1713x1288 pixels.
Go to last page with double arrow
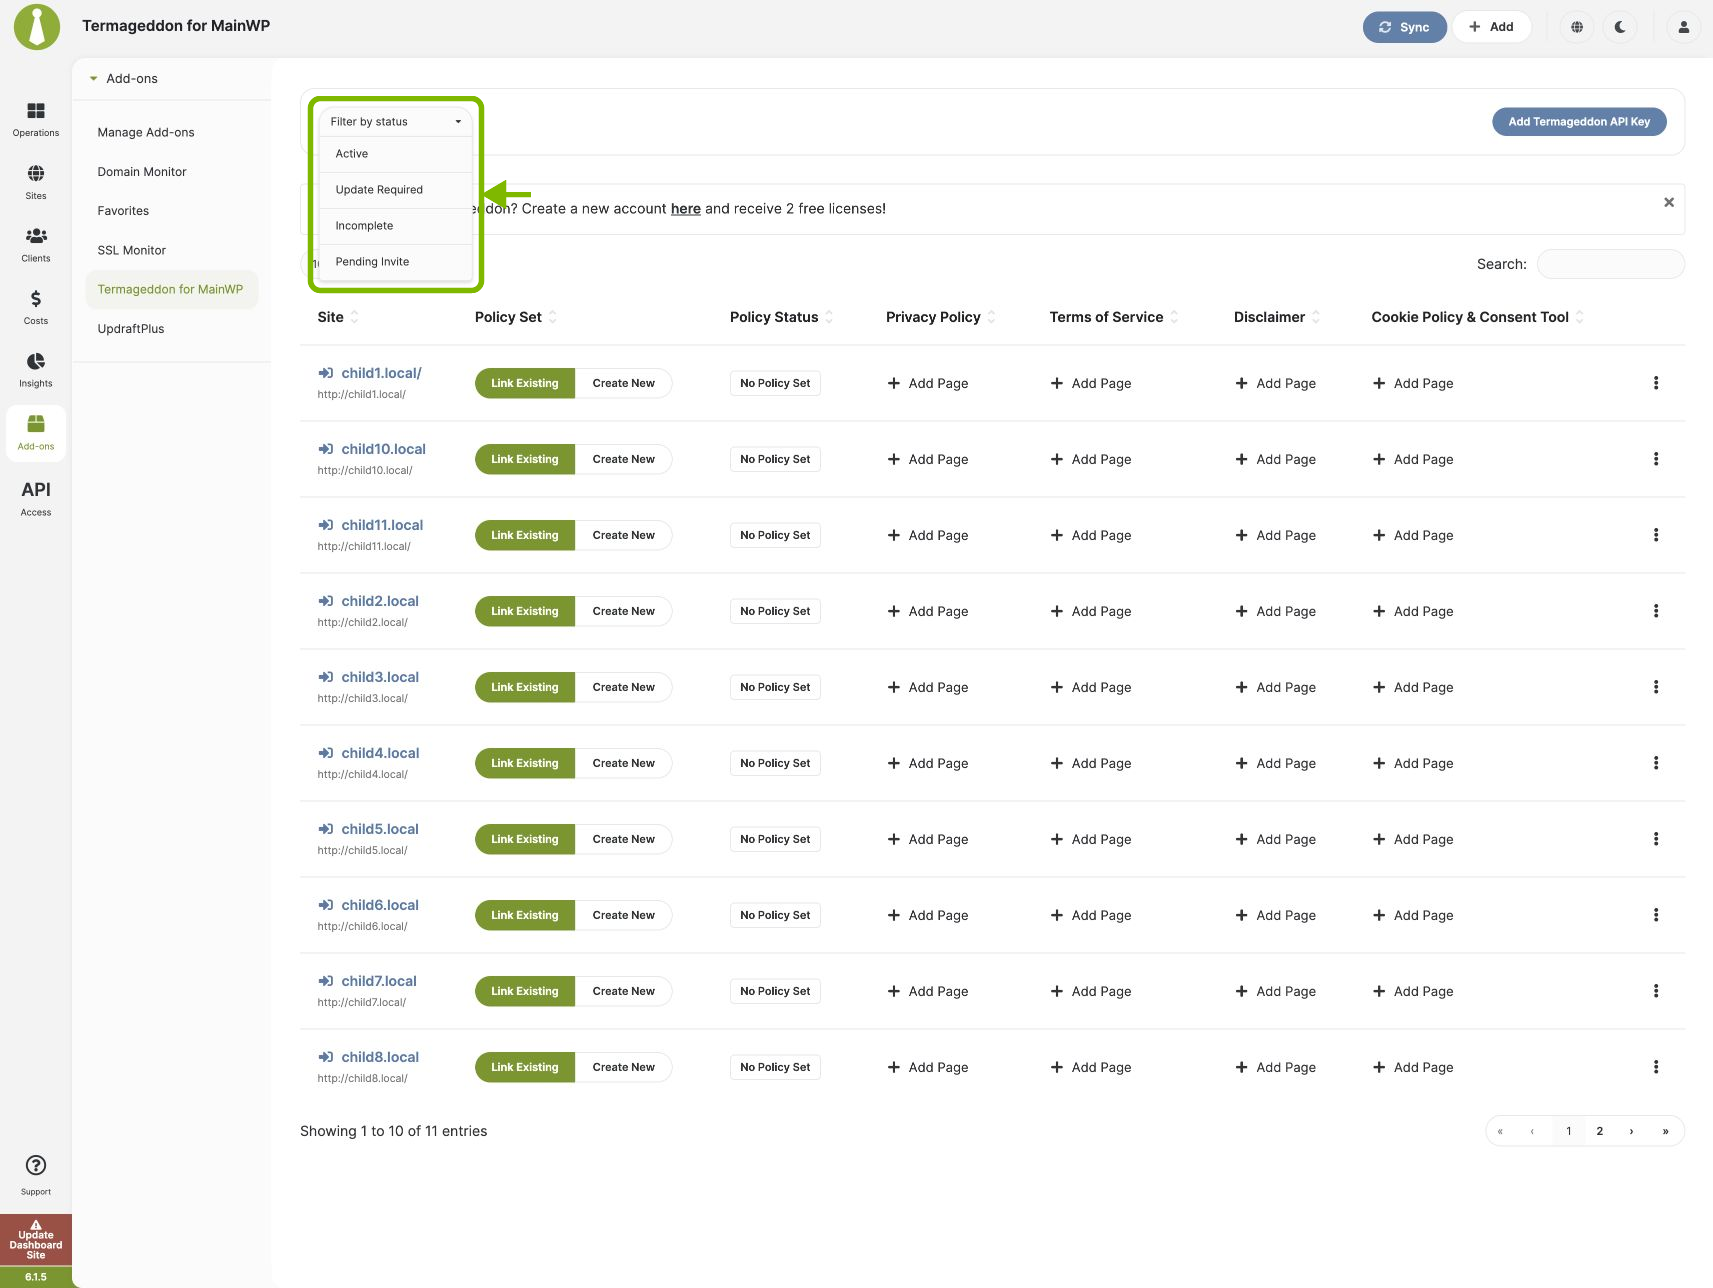coord(1665,1131)
